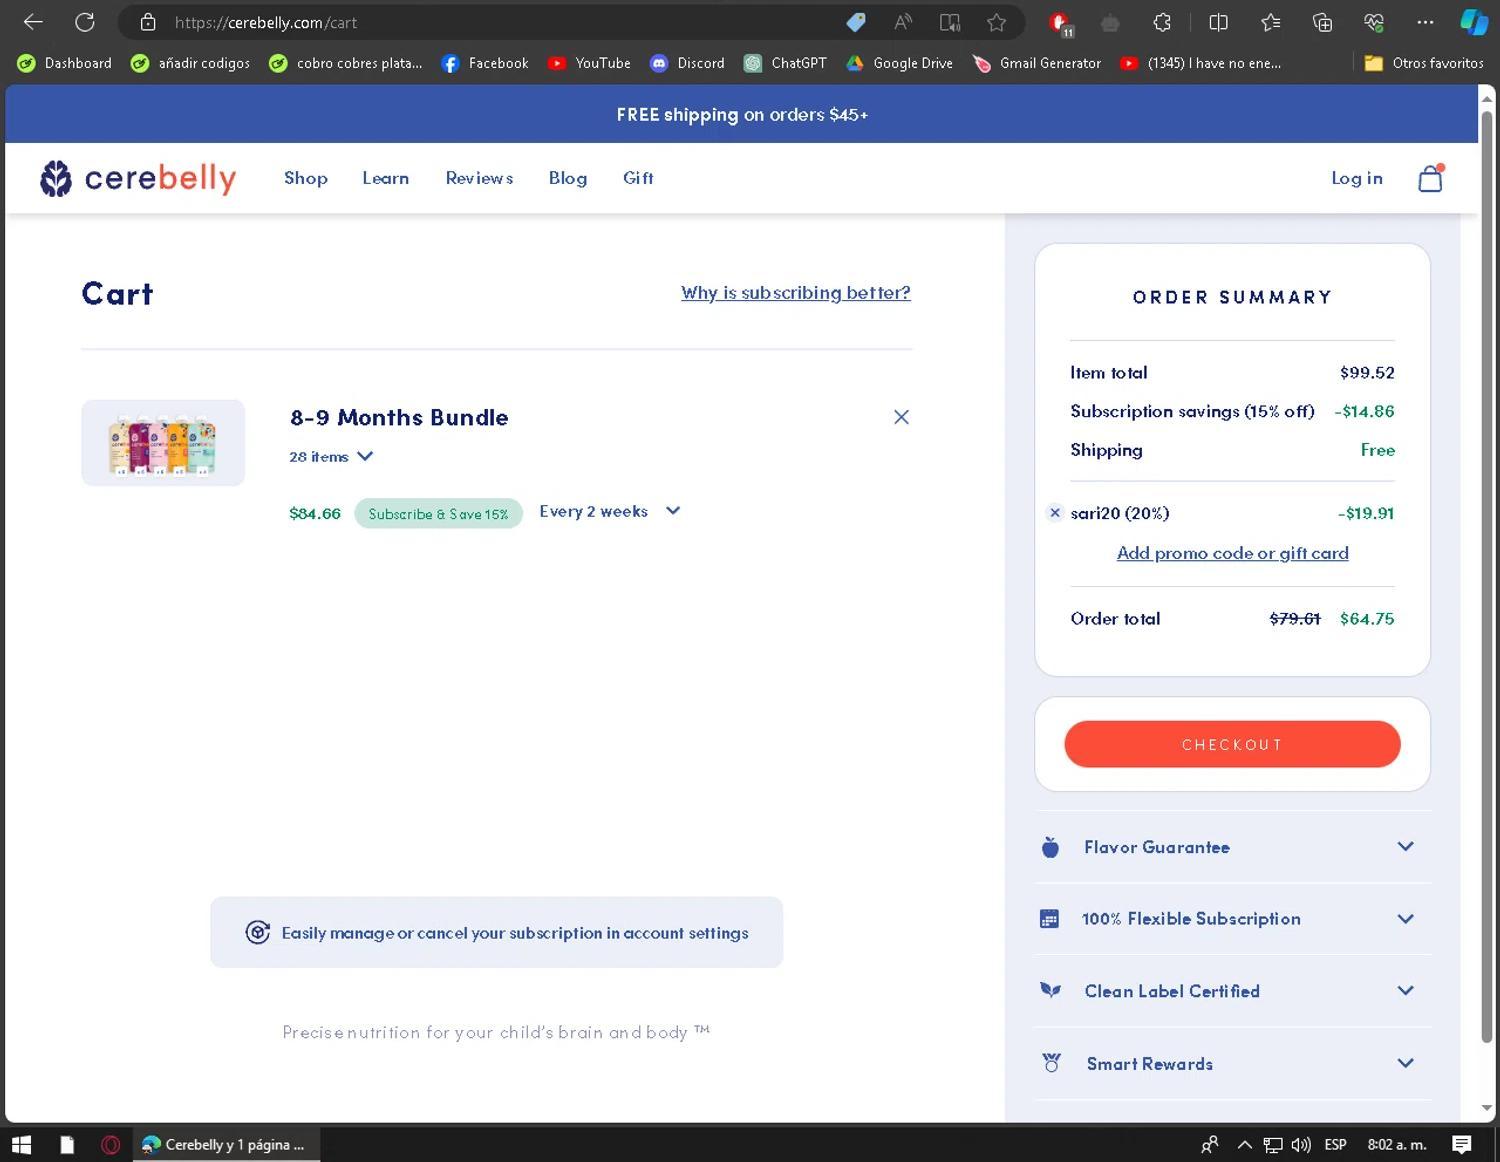Expand the Clean Label Certified section

[x=1405, y=990]
